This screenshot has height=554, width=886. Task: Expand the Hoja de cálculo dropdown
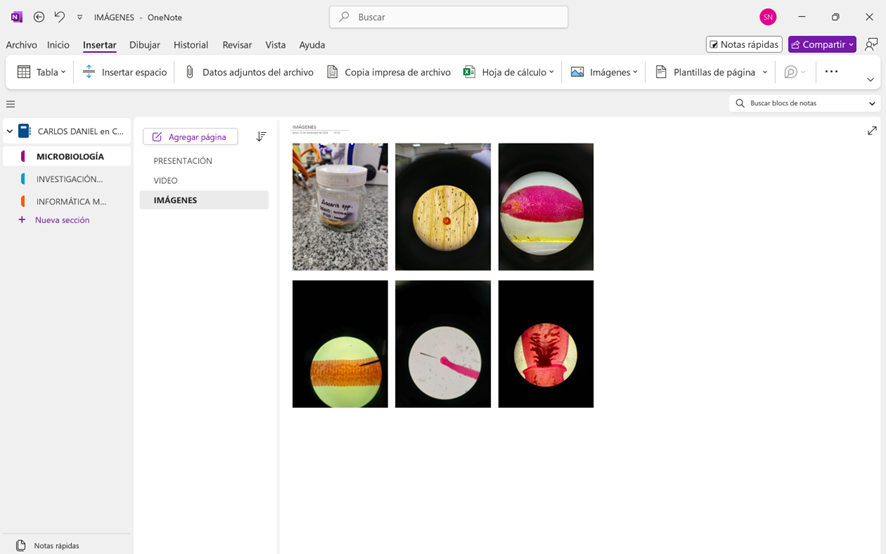click(x=551, y=72)
